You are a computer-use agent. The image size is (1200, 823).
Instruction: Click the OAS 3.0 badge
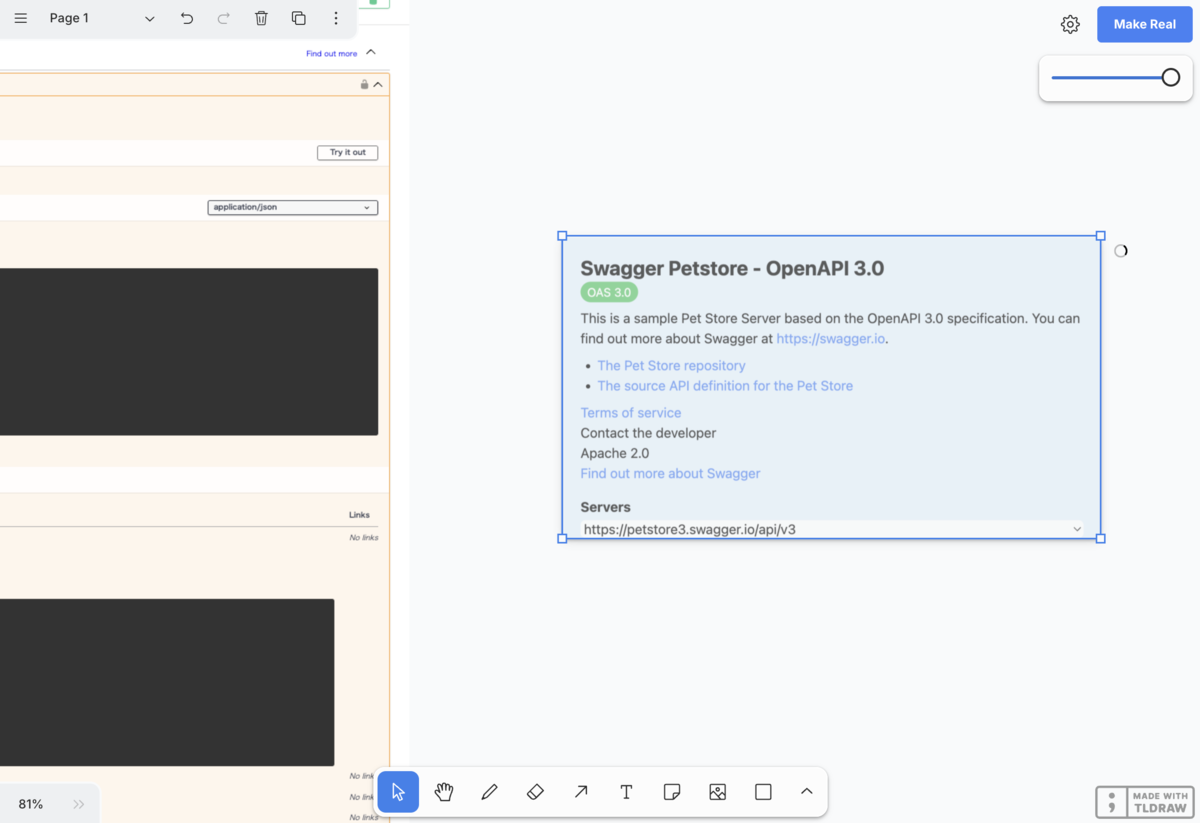609,292
